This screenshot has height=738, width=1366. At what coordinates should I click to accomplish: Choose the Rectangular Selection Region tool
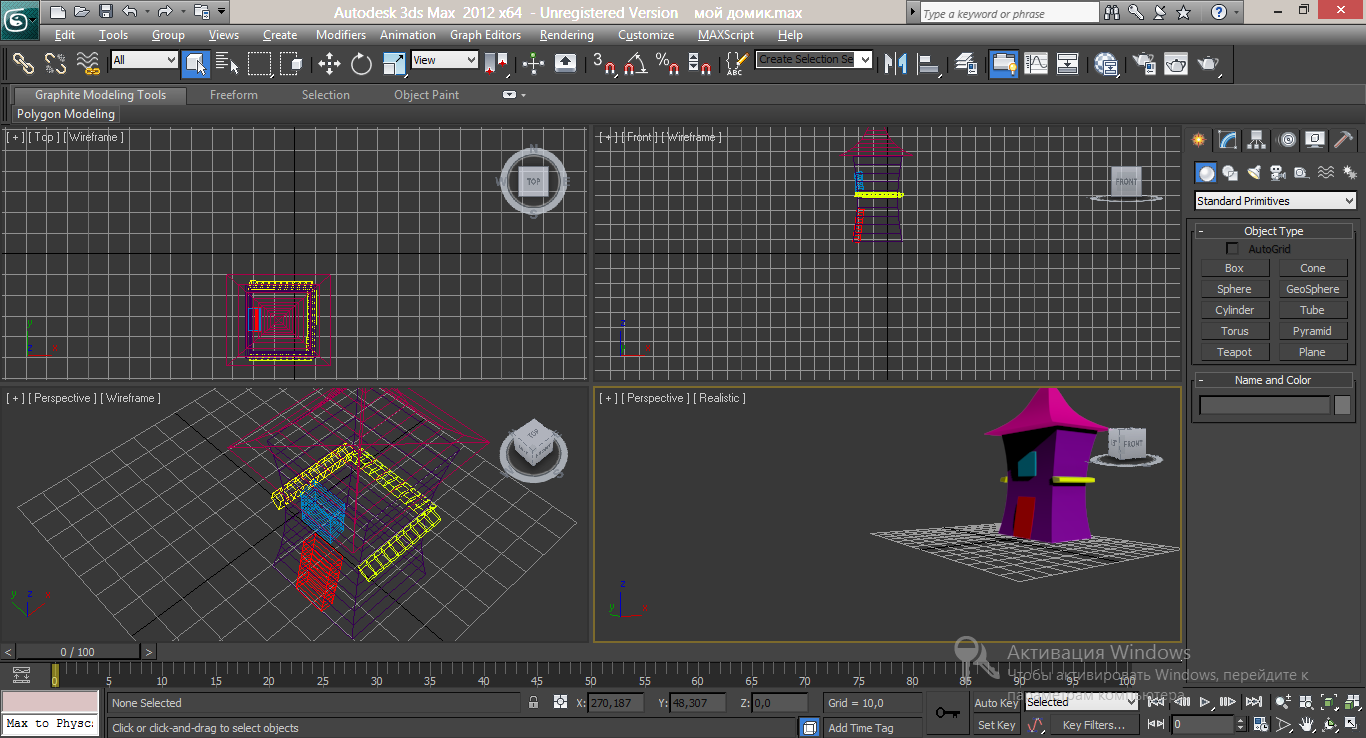pyautogui.click(x=260, y=64)
